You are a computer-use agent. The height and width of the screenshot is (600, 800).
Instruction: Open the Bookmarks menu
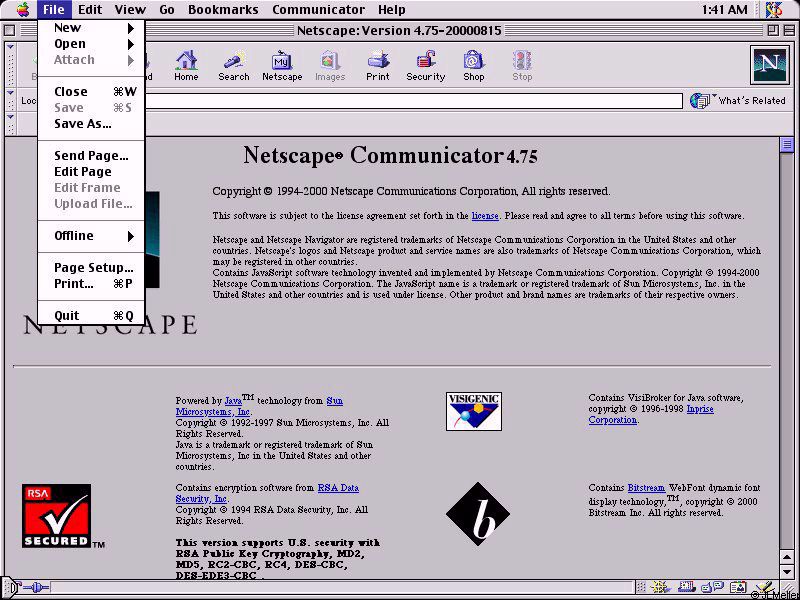coord(223,9)
